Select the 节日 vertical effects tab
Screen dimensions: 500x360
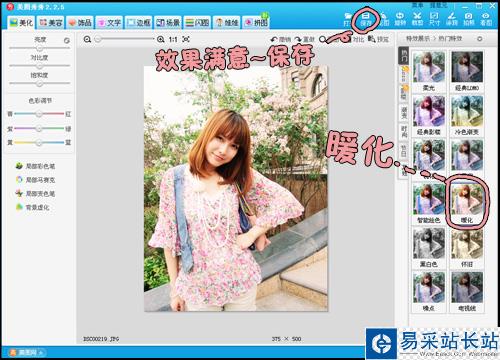(404, 151)
